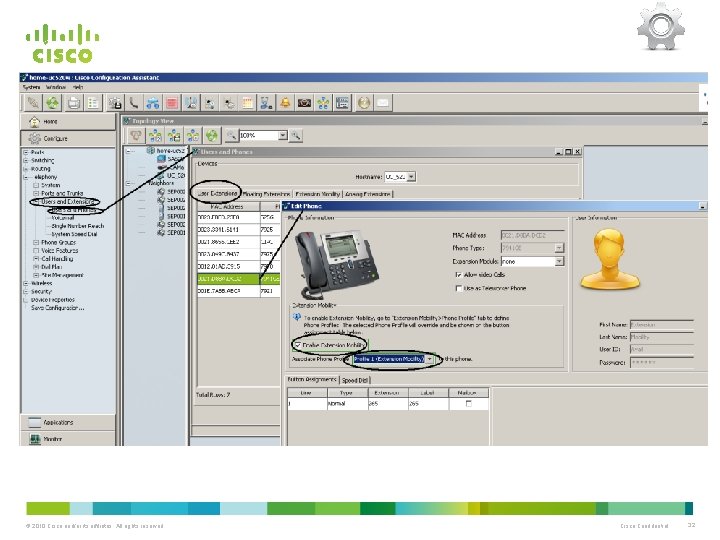Open the Monitor section button

[x=68, y=439]
